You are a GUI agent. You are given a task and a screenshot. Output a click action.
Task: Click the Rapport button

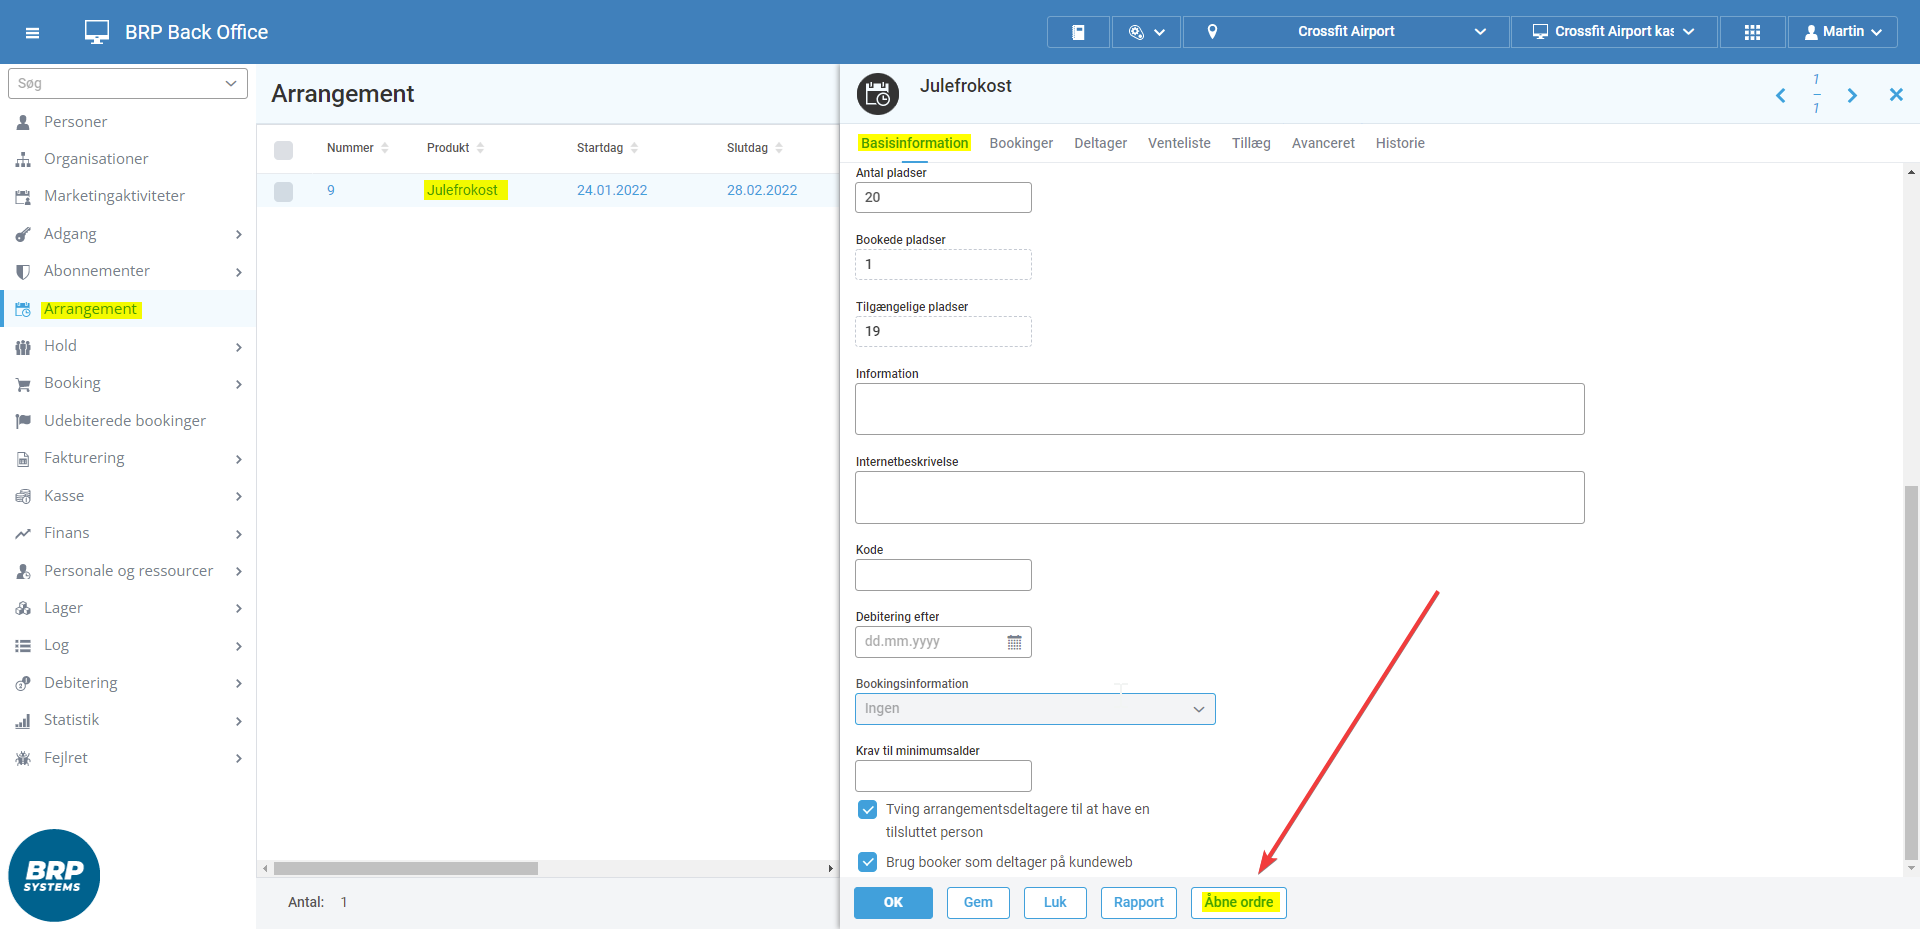coord(1139,902)
